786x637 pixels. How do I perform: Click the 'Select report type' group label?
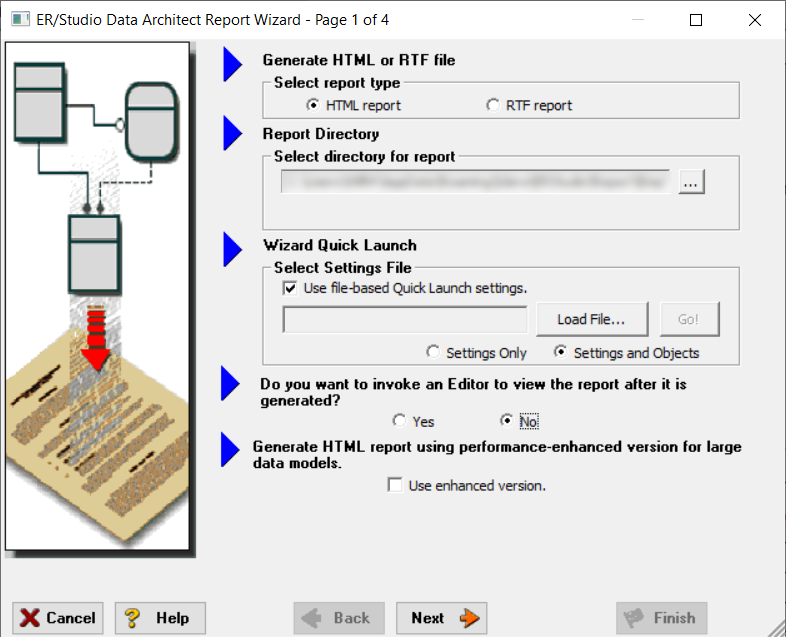(x=337, y=83)
